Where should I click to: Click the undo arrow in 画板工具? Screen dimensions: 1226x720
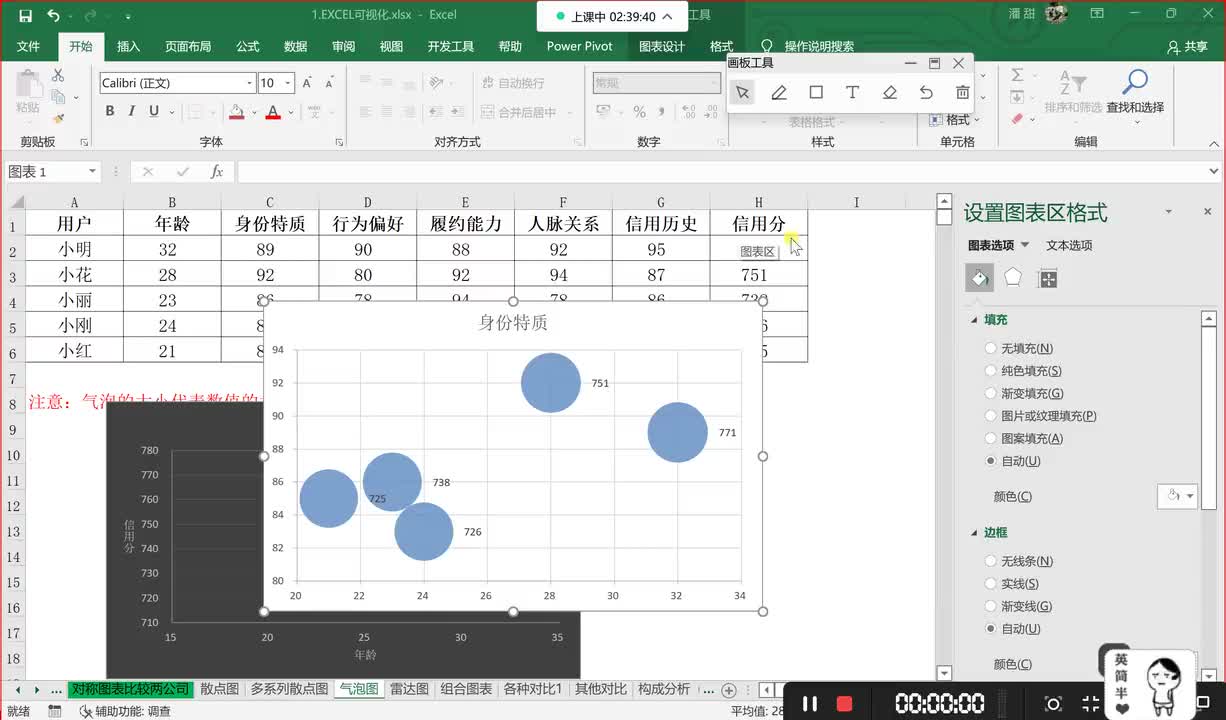click(x=926, y=93)
